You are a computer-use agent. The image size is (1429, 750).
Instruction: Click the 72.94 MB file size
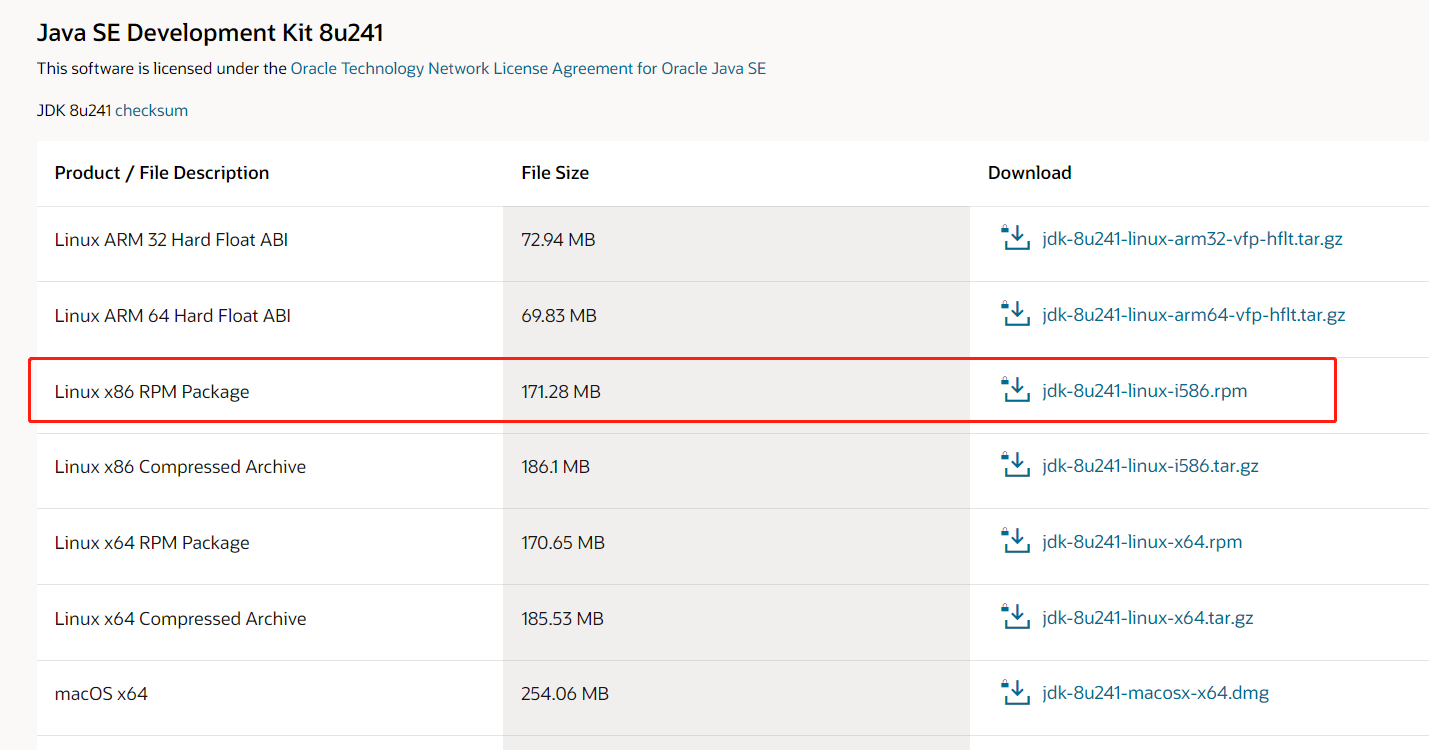tap(558, 240)
